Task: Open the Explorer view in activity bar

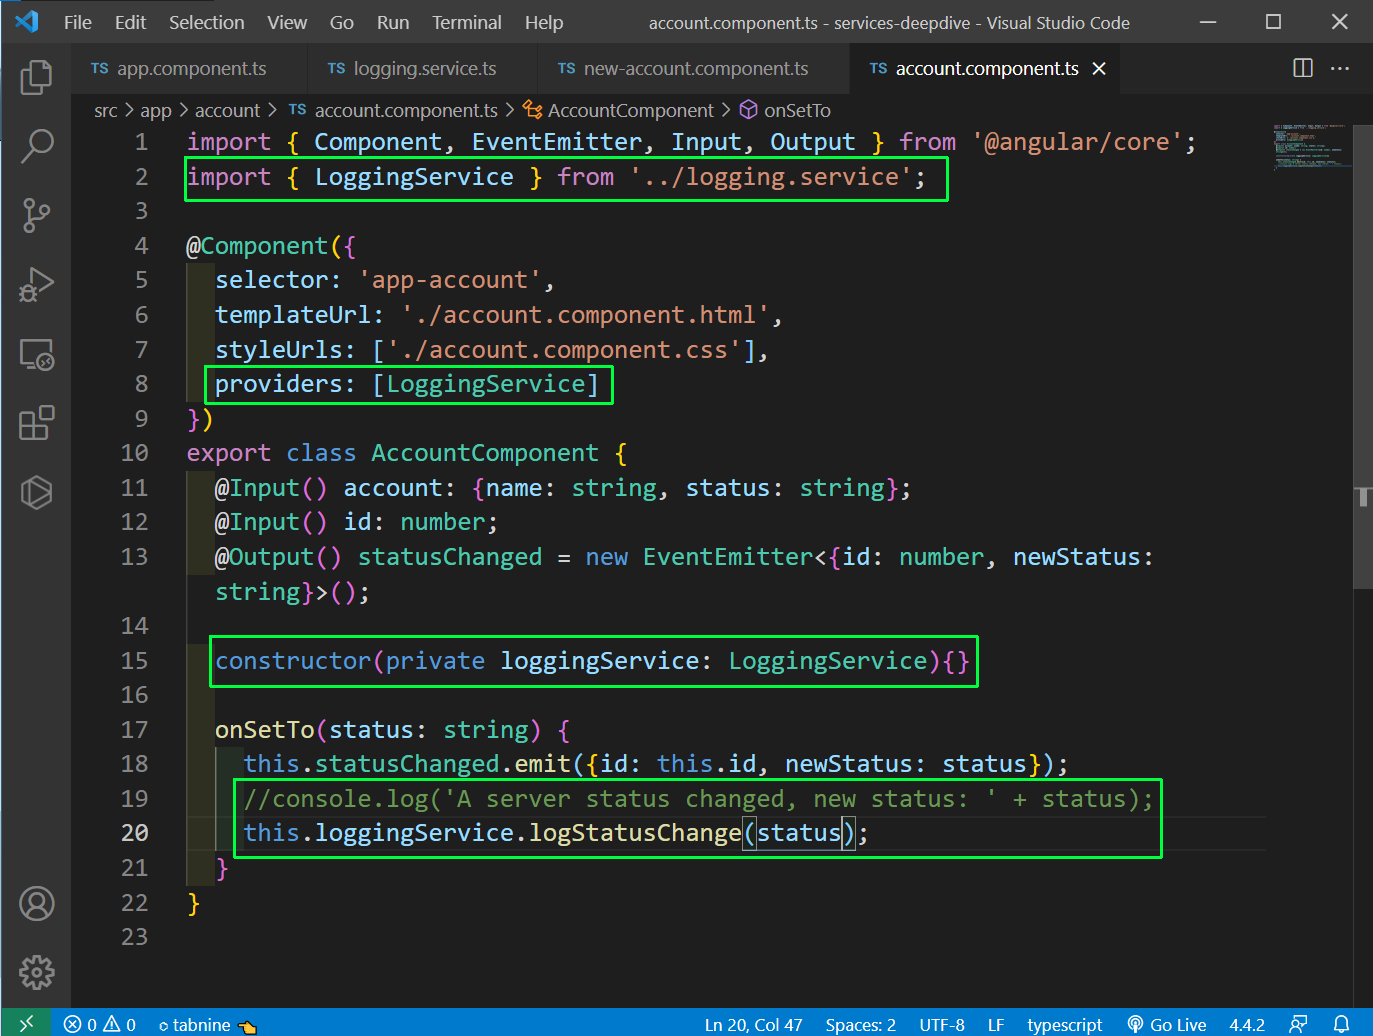Action: tap(37, 76)
